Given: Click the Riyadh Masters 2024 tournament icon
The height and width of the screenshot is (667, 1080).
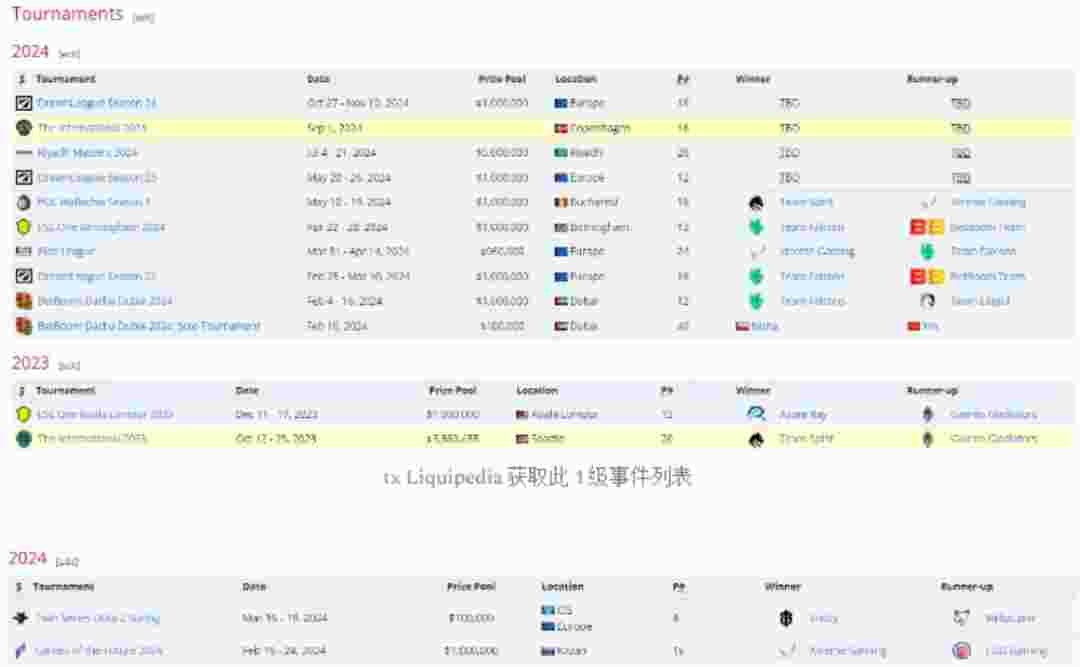Looking at the screenshot, I should pos(23,153).
